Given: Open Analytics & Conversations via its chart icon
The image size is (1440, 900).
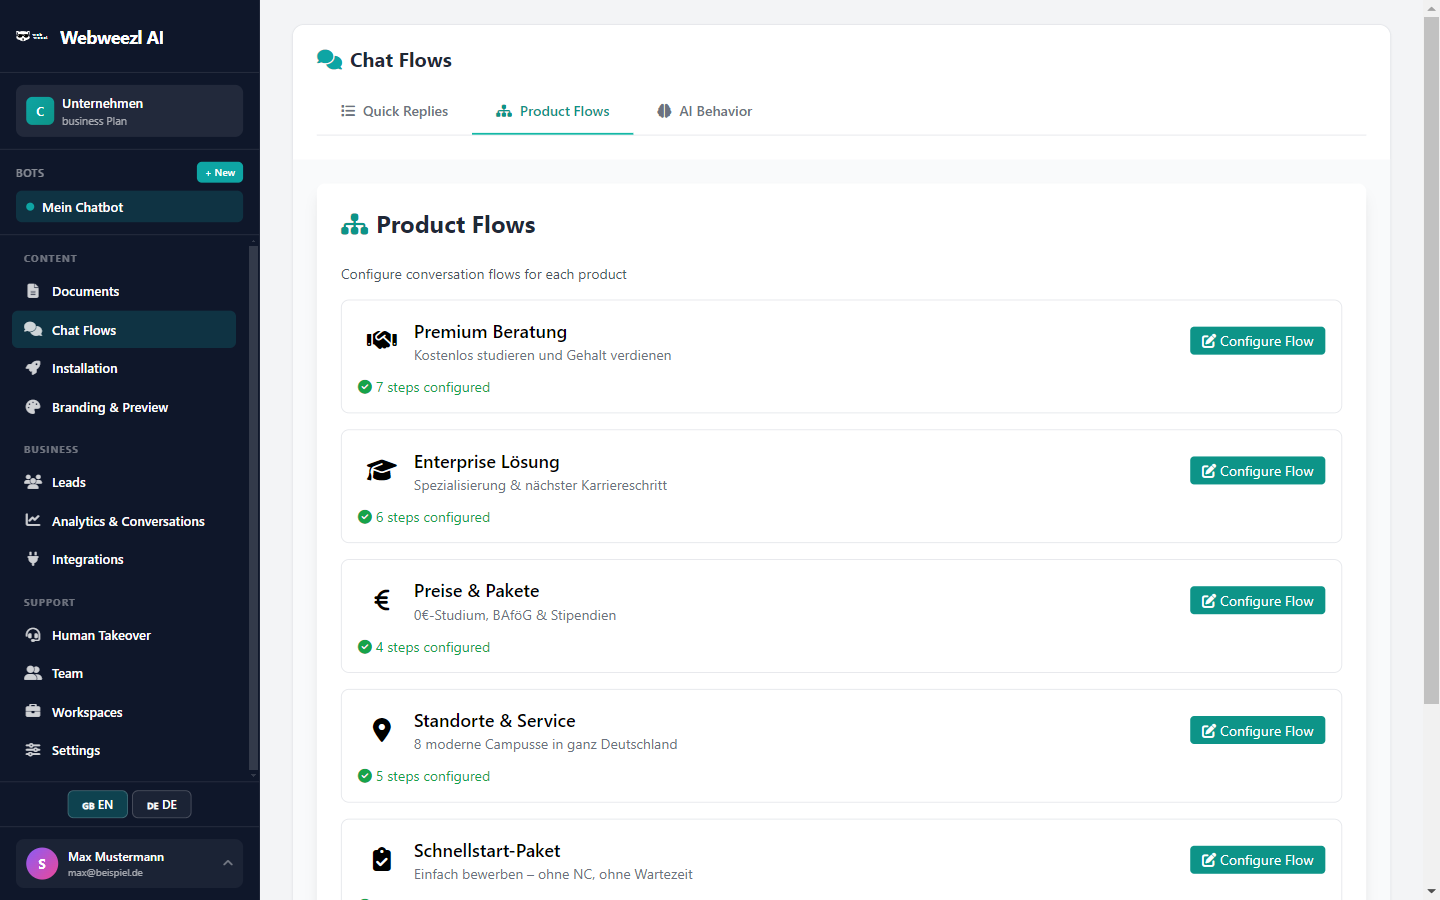Looking at the screenshot, I should [x=35, y=520].
